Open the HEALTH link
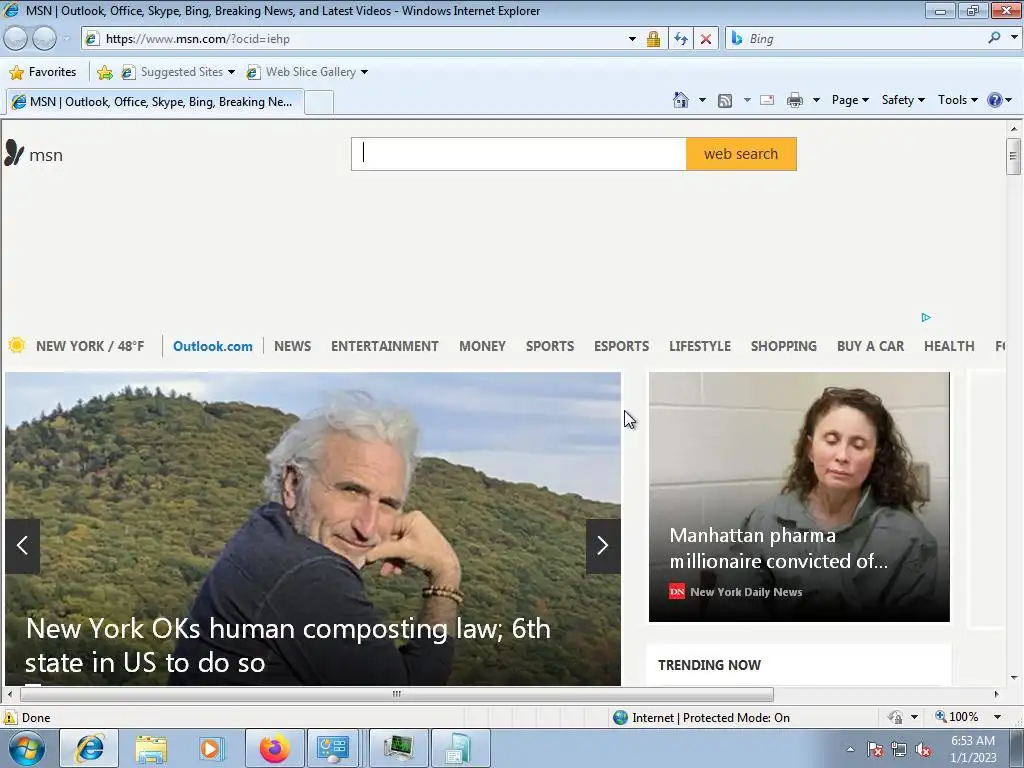This screenshot has width=1024, height=768. 949,346
